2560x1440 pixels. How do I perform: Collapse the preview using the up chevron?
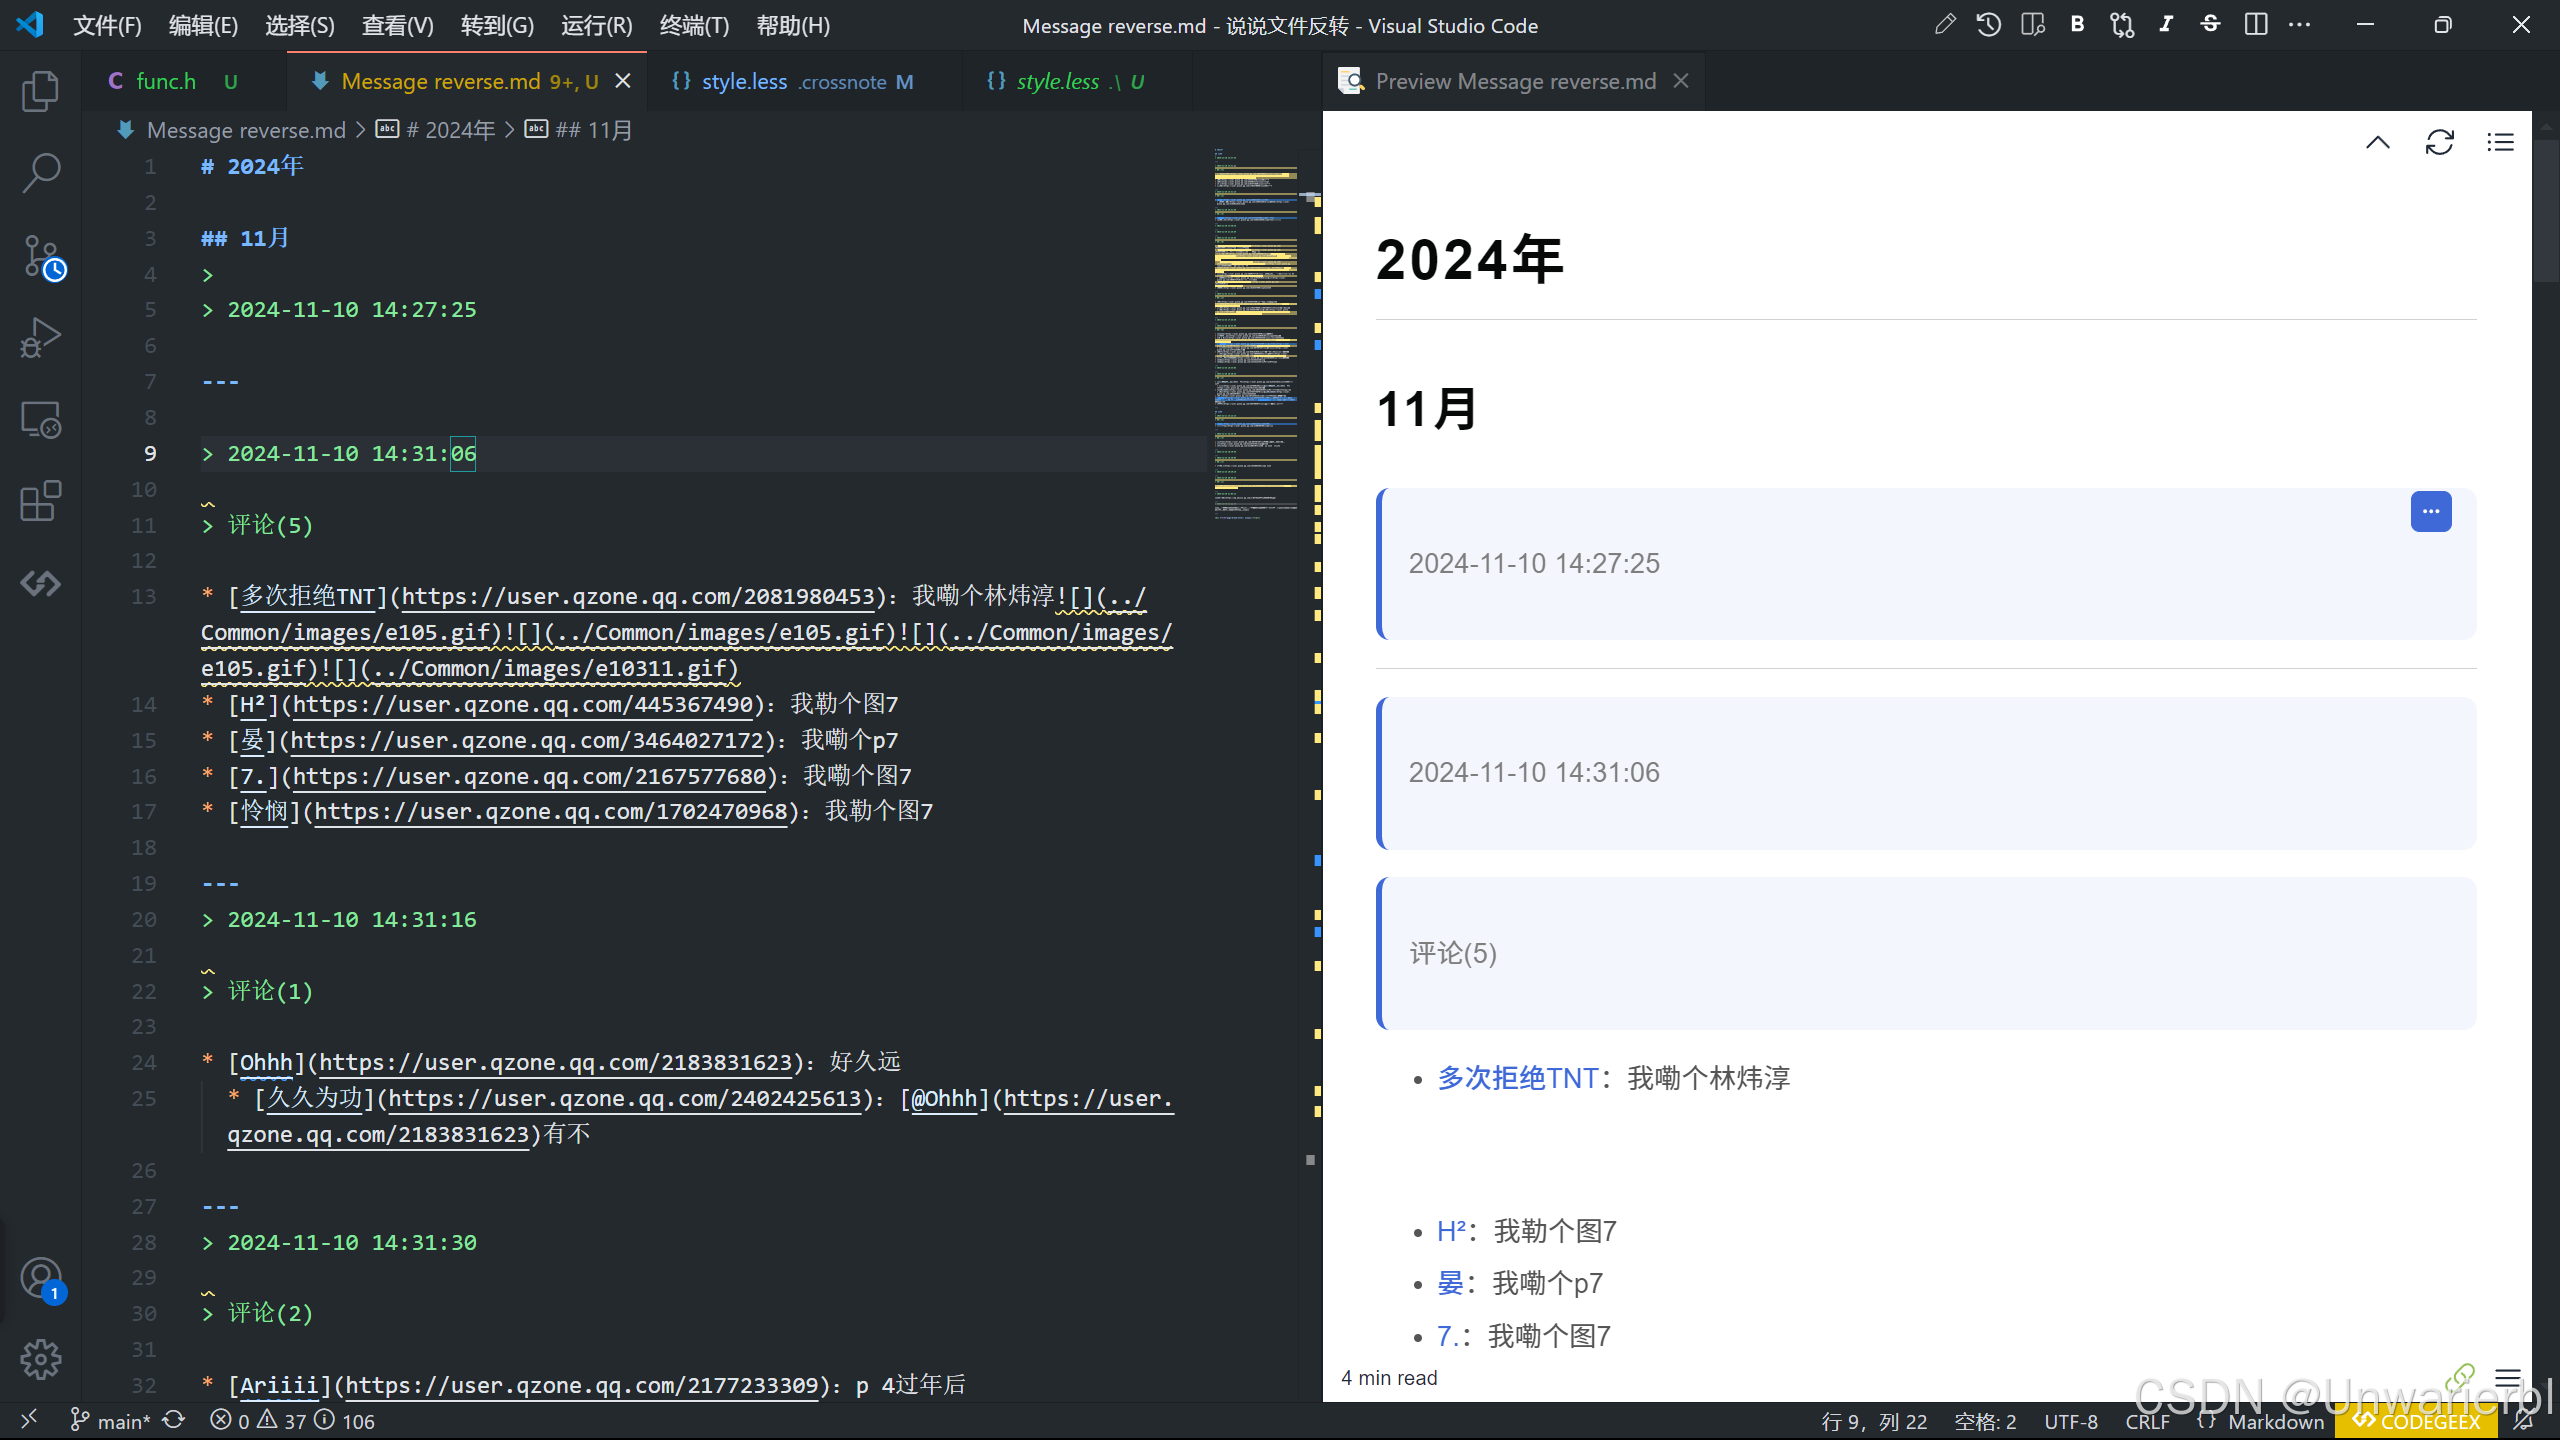point(2377,142)
